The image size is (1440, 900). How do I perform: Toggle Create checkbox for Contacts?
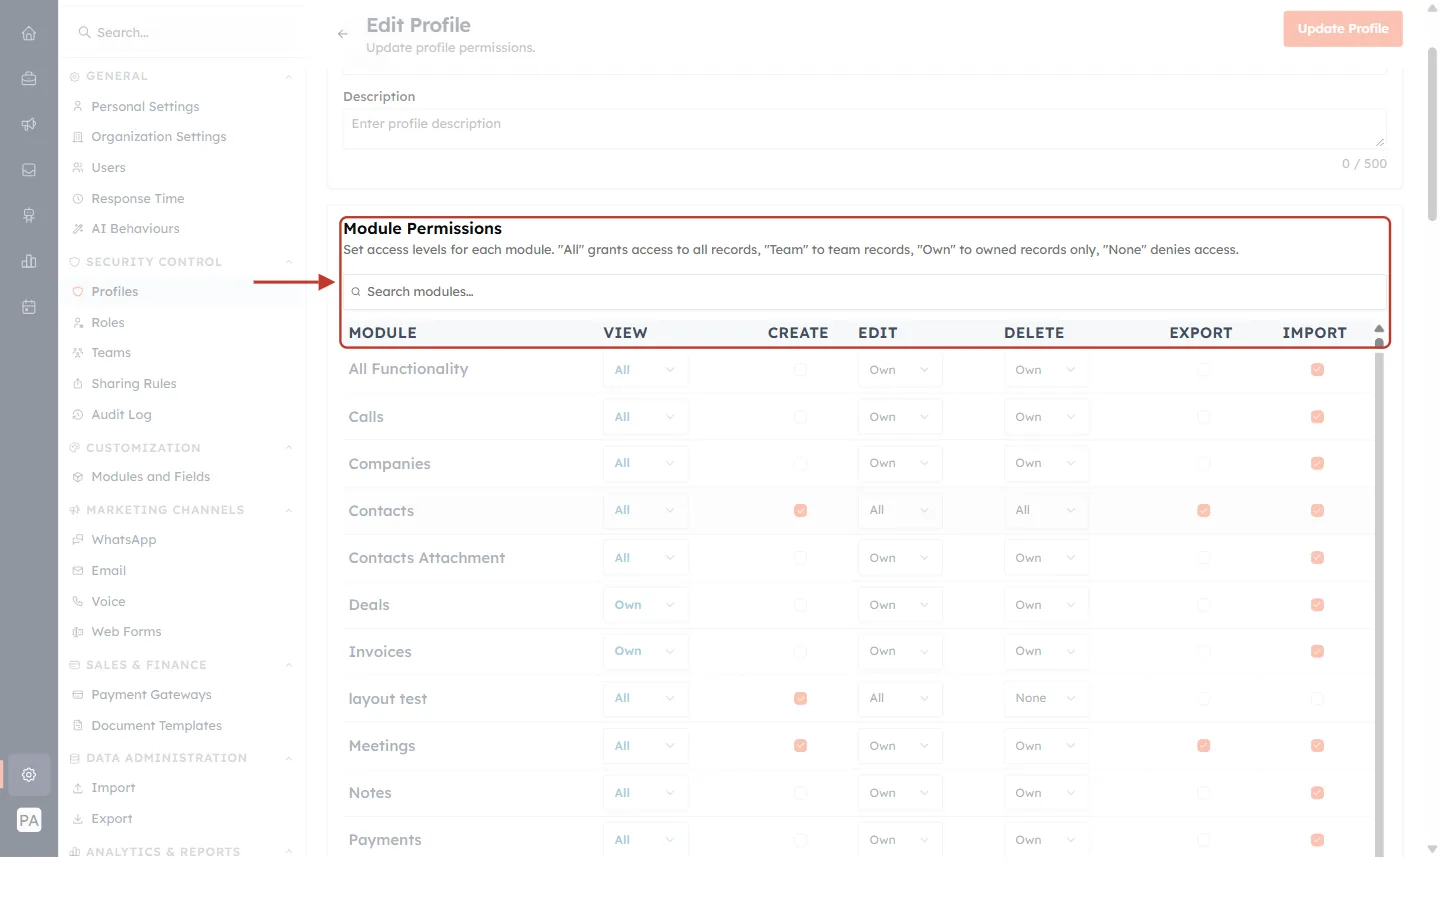point(800,511)
